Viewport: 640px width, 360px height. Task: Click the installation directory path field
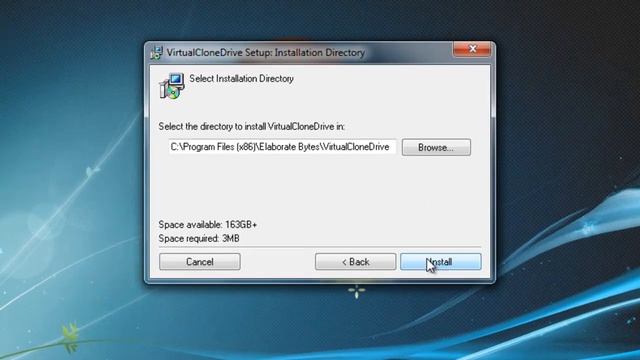pos(282,147)
